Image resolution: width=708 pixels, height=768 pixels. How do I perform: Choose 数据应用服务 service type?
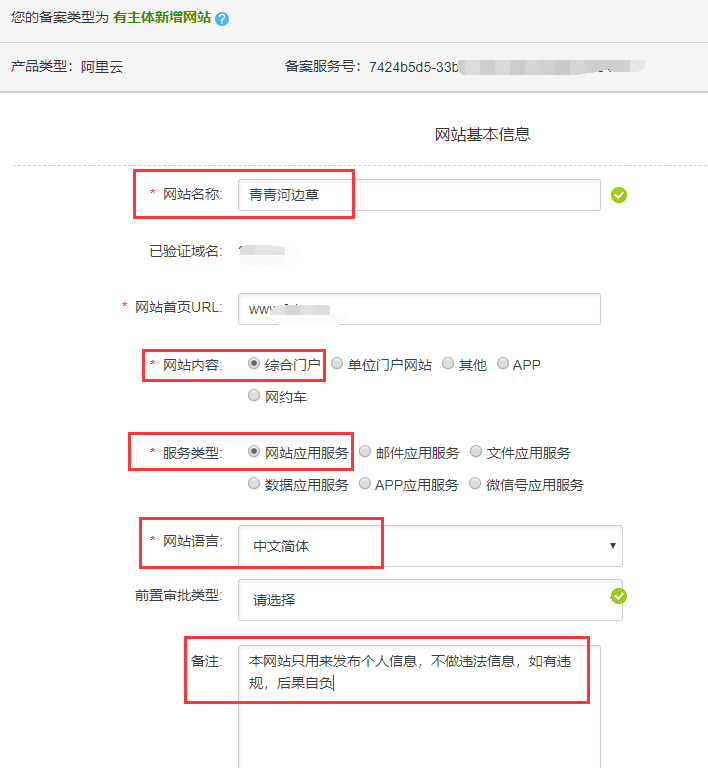click(x=254, y=484)
